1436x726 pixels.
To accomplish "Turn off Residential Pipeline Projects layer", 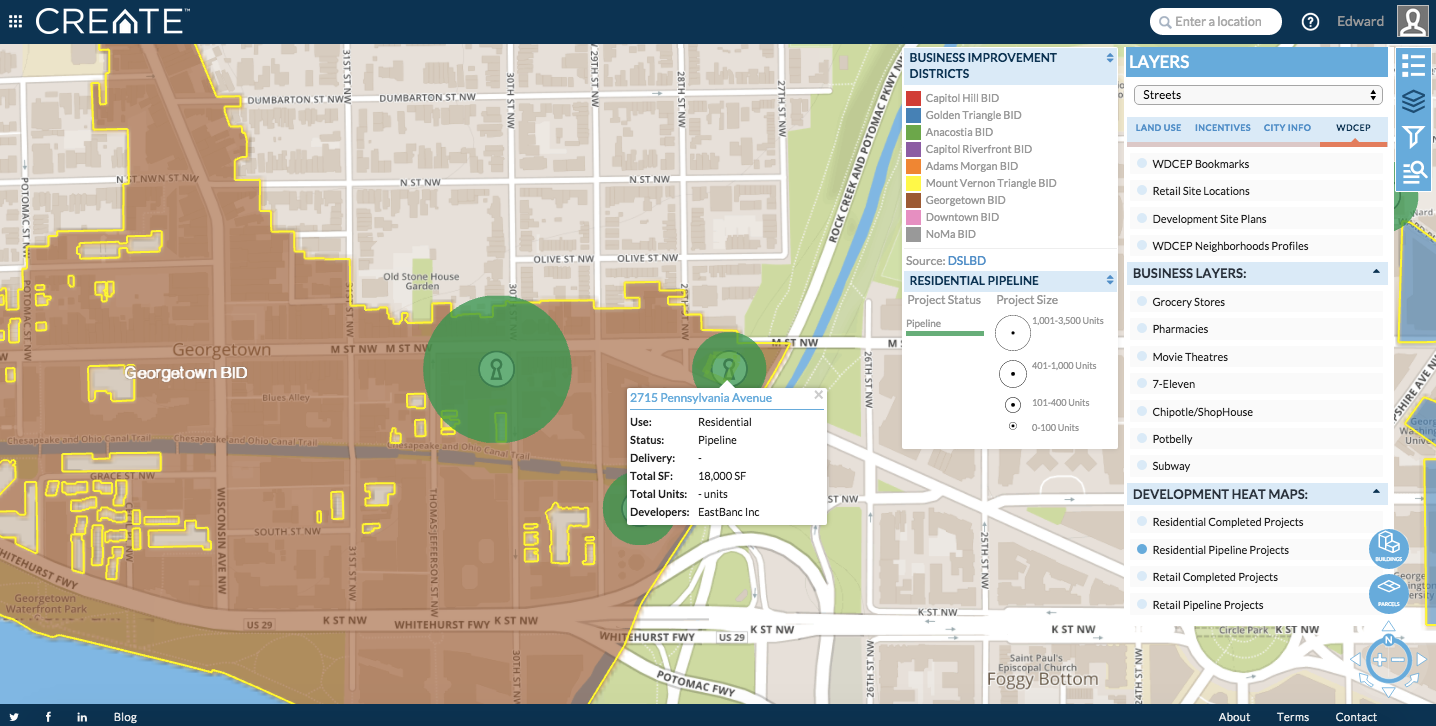I will (1142, 550).
